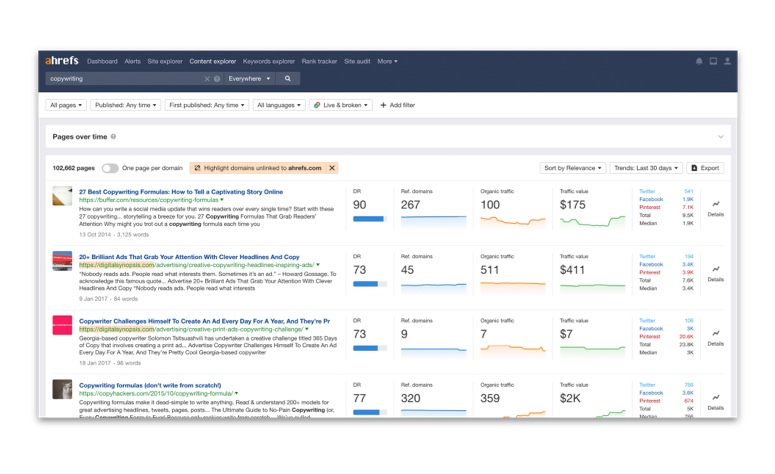Click the user account icon
Viewport: 775px width, 474px height.
727,61
